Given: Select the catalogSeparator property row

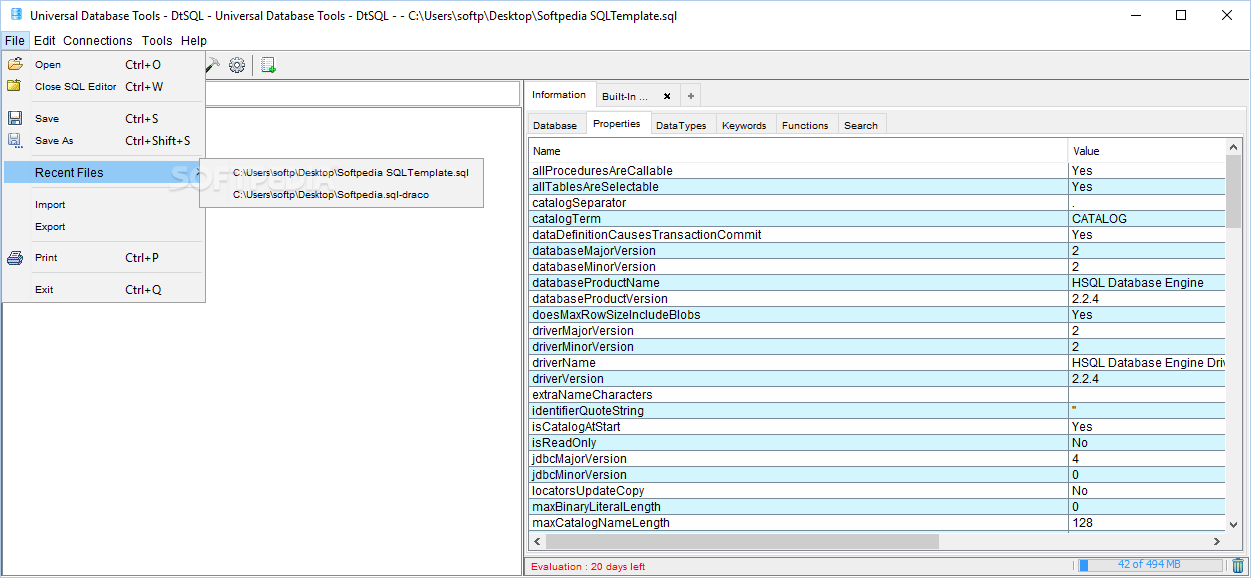Looking at the screenshot, I should pyautogui.click(x=877, y=203).
